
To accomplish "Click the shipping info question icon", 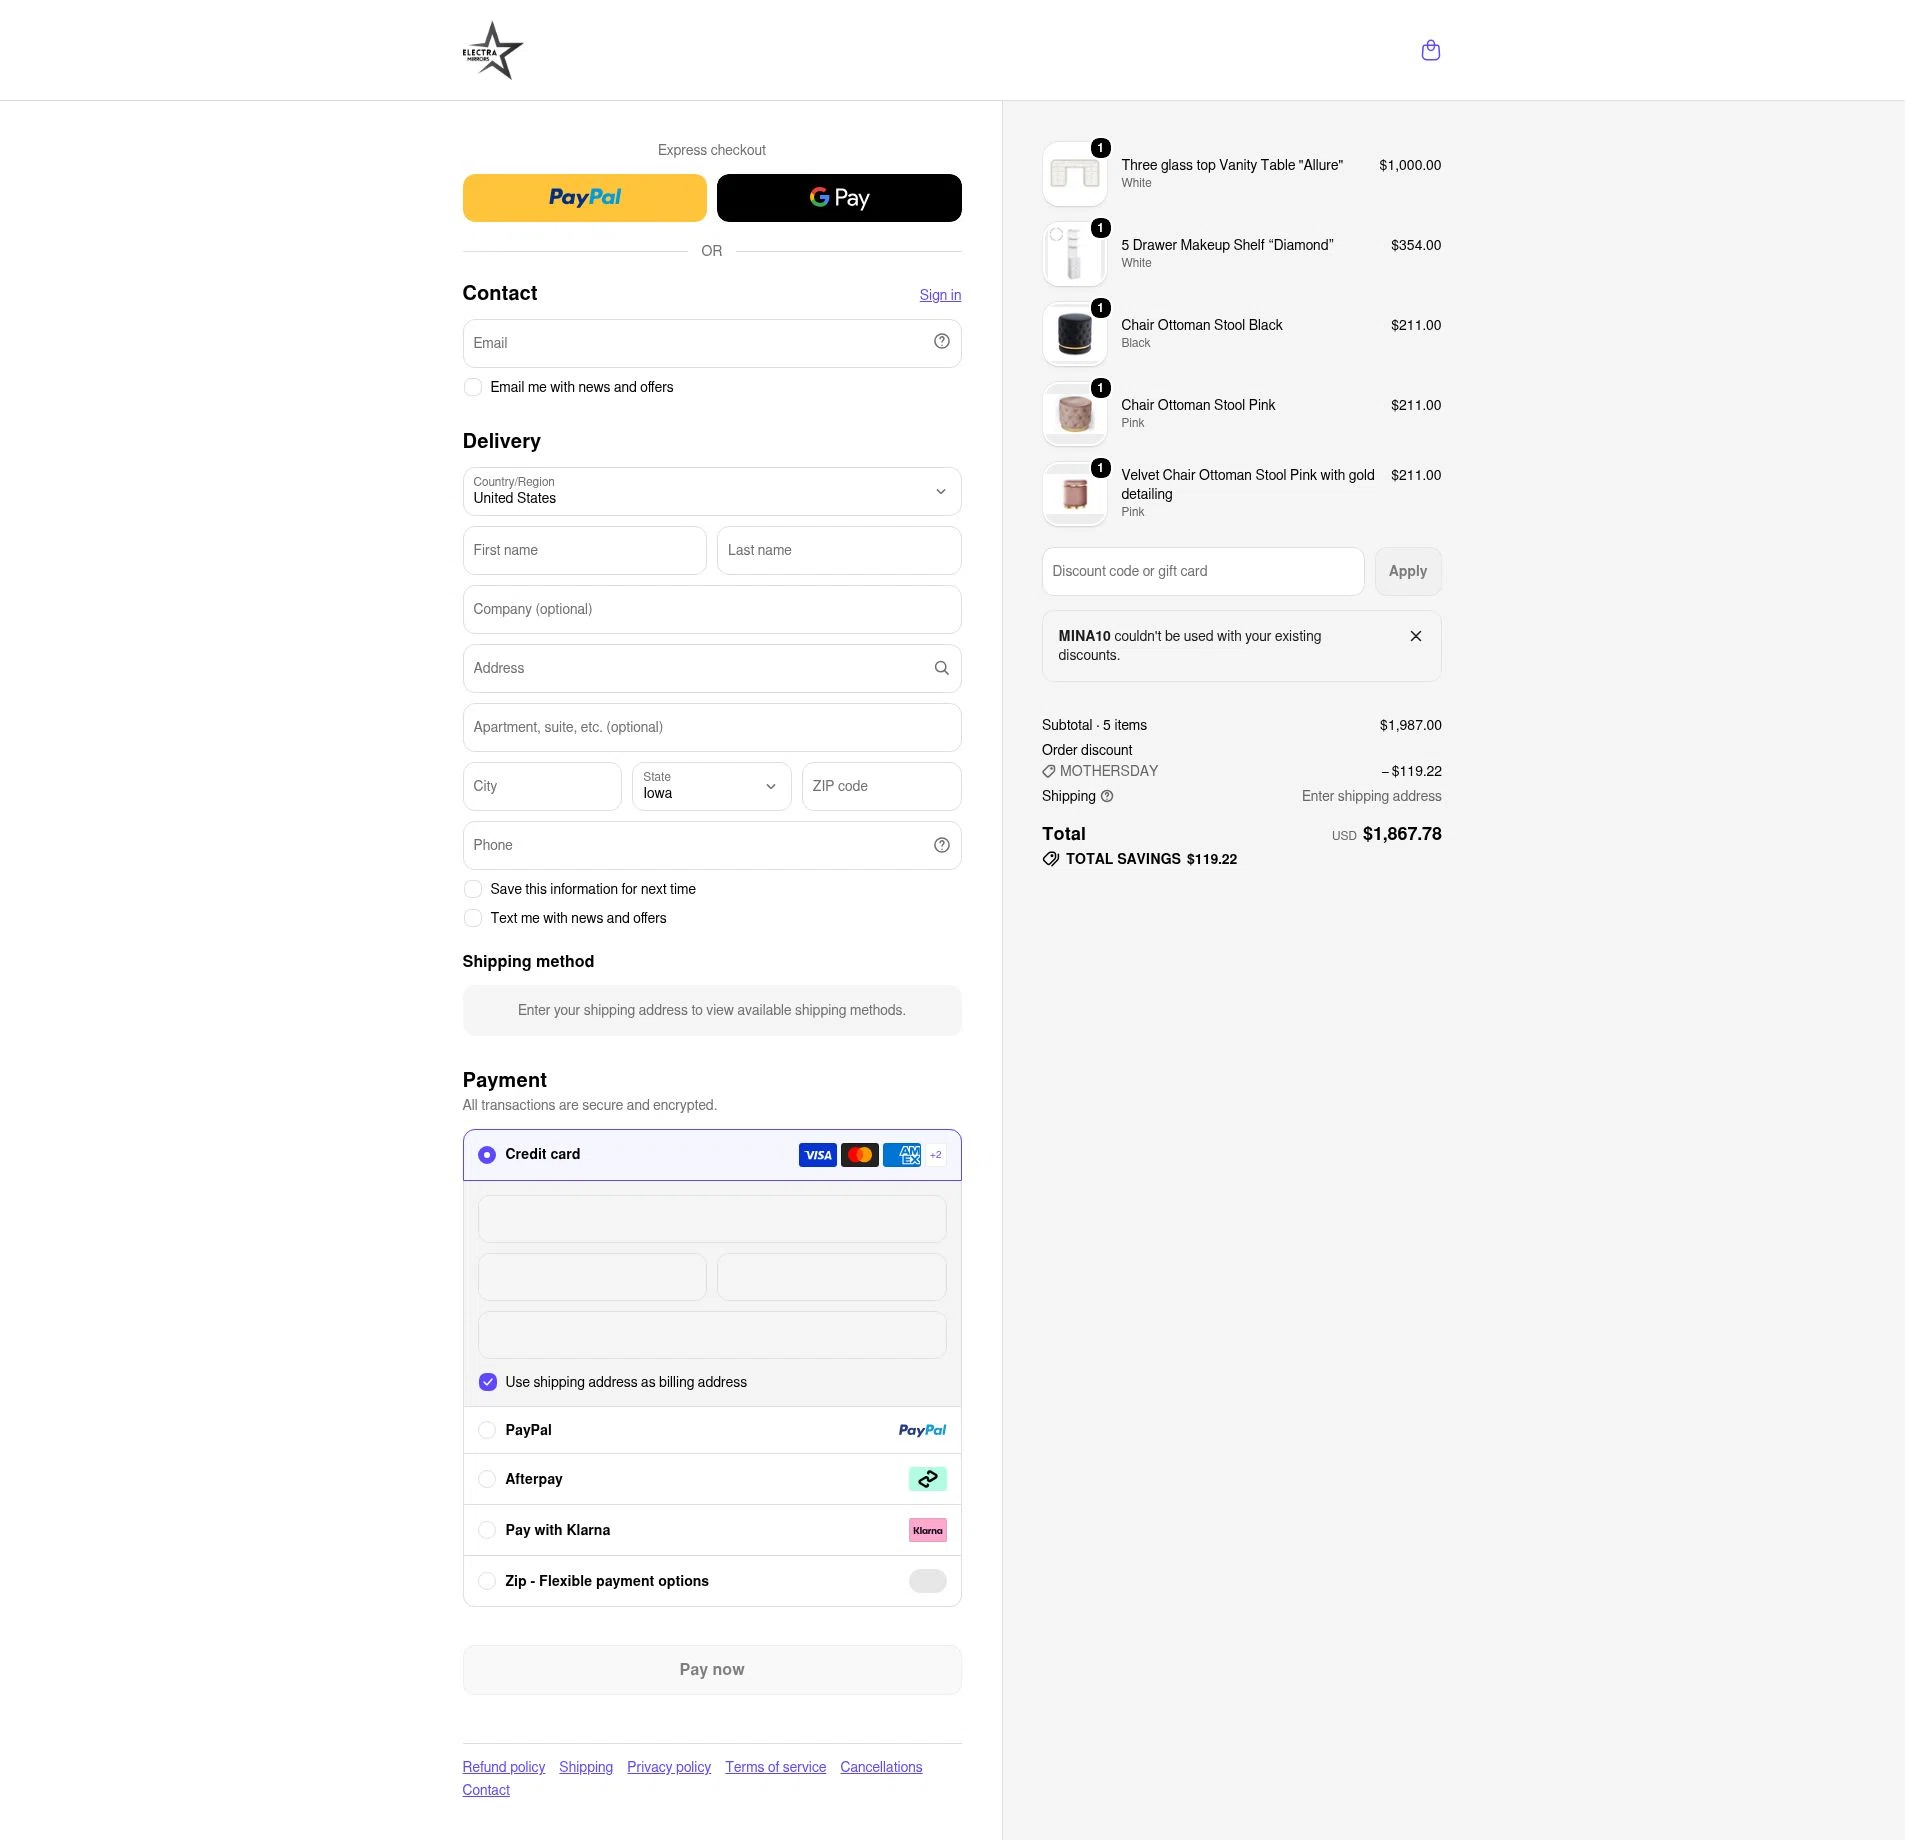I will 1107,796.
